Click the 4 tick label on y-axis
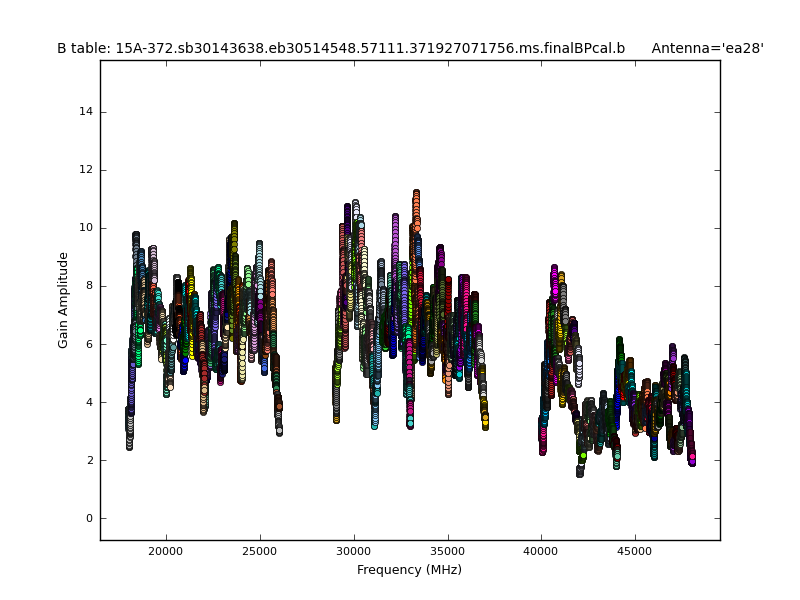The width and height of the screenshot is (800, 600). coord(90,402)
